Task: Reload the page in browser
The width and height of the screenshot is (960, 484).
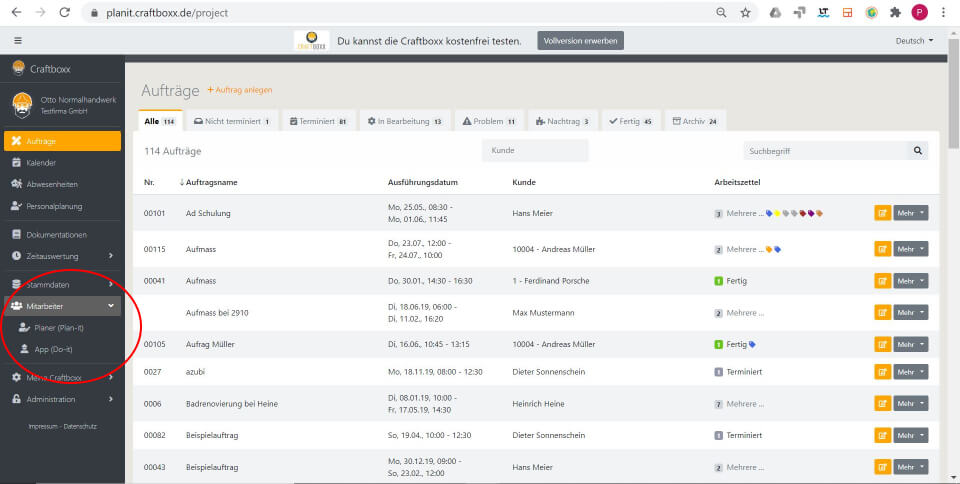Action: point(64,12)
